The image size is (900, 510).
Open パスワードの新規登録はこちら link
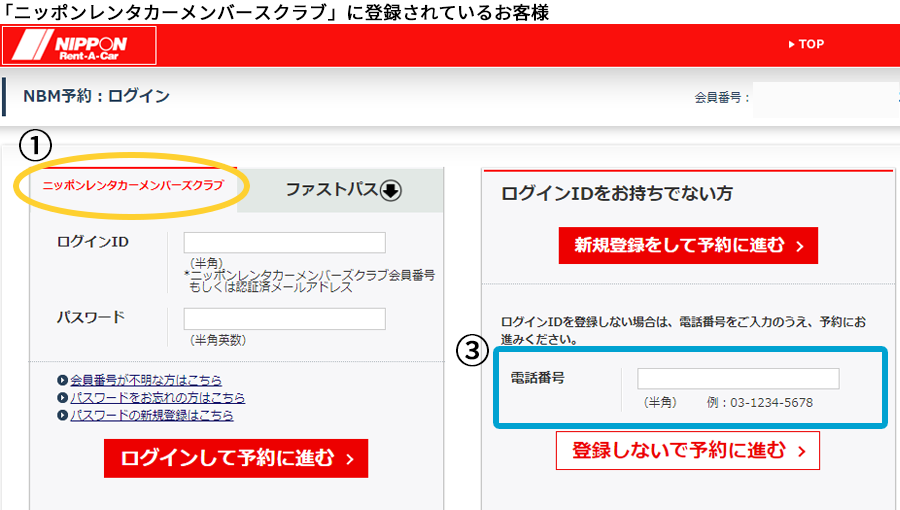click(x=152, y=415)
